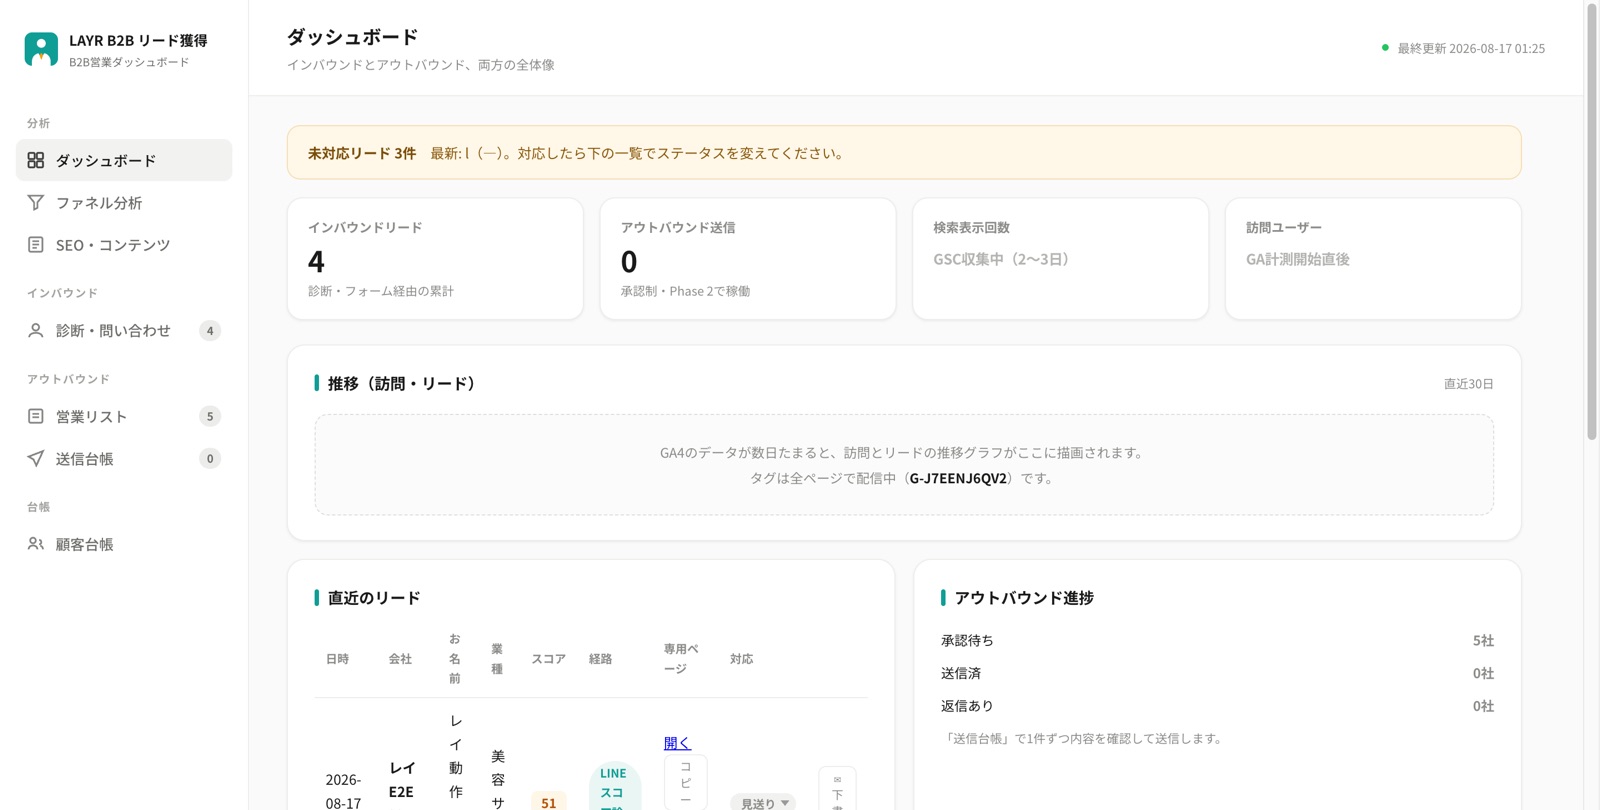This screenshot has width=1600, height=810.
Task: Click the コピー button under 開く
Action: (x=686, y=782)
